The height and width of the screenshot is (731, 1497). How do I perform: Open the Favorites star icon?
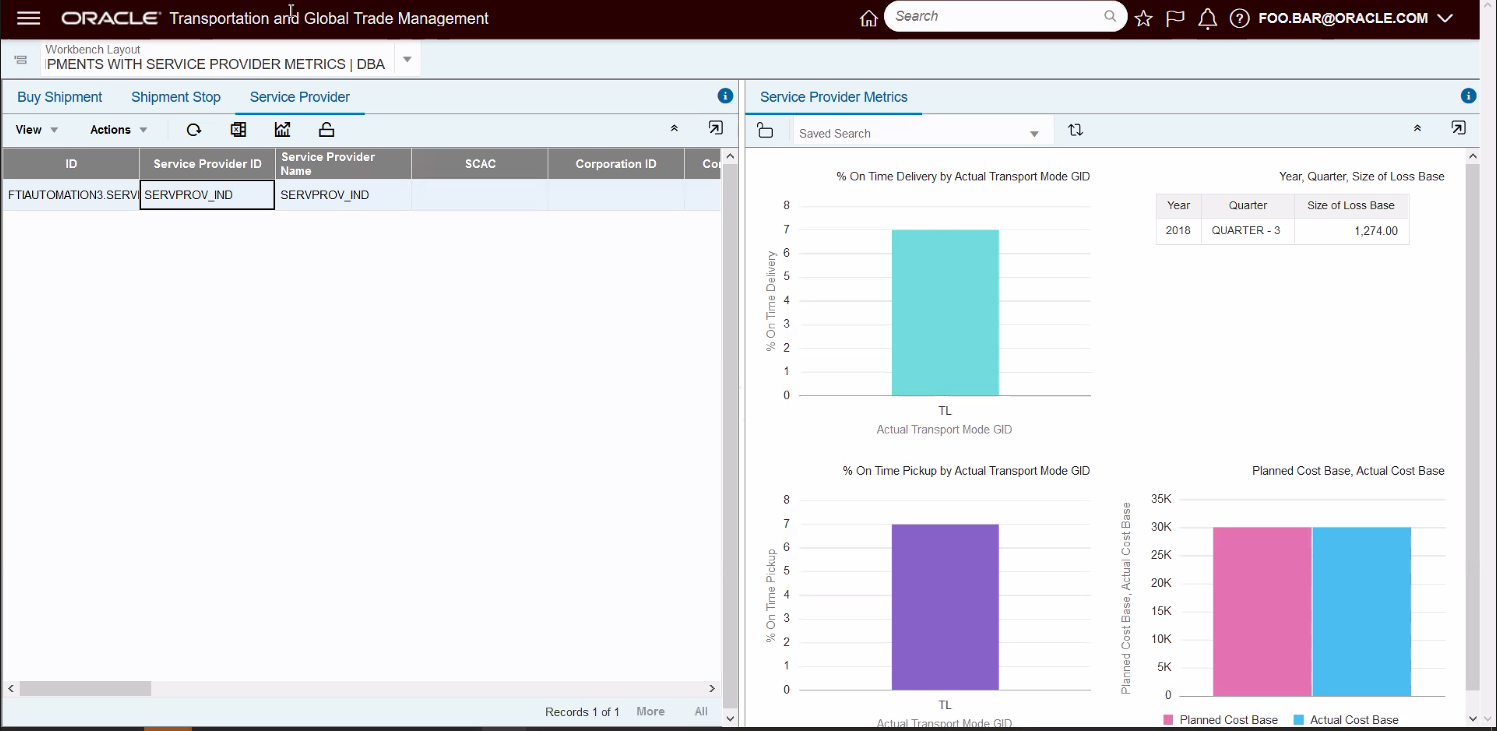tap(1144, 18)
